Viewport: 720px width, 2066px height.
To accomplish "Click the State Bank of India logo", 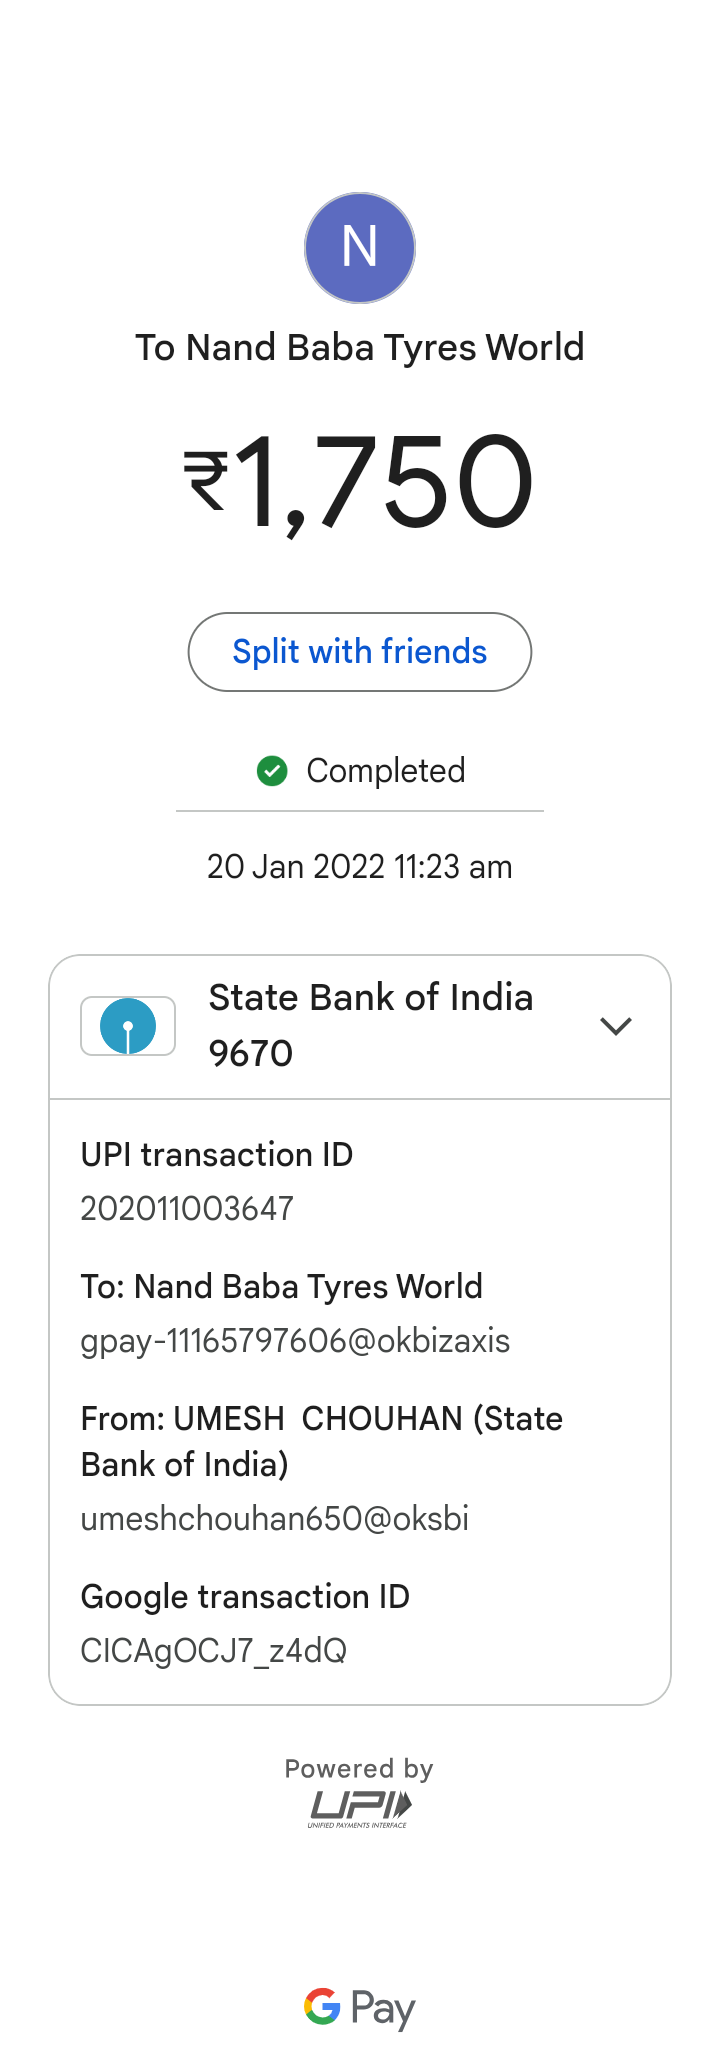I will pyautogui.click(x=128, y=1026).
